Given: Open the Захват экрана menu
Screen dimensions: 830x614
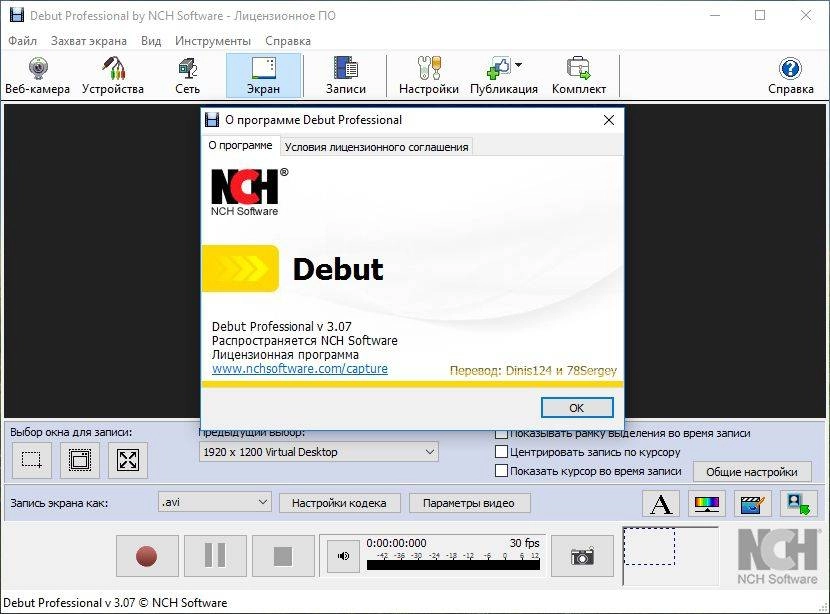Looking at the screenshot, I should point(89,41).
